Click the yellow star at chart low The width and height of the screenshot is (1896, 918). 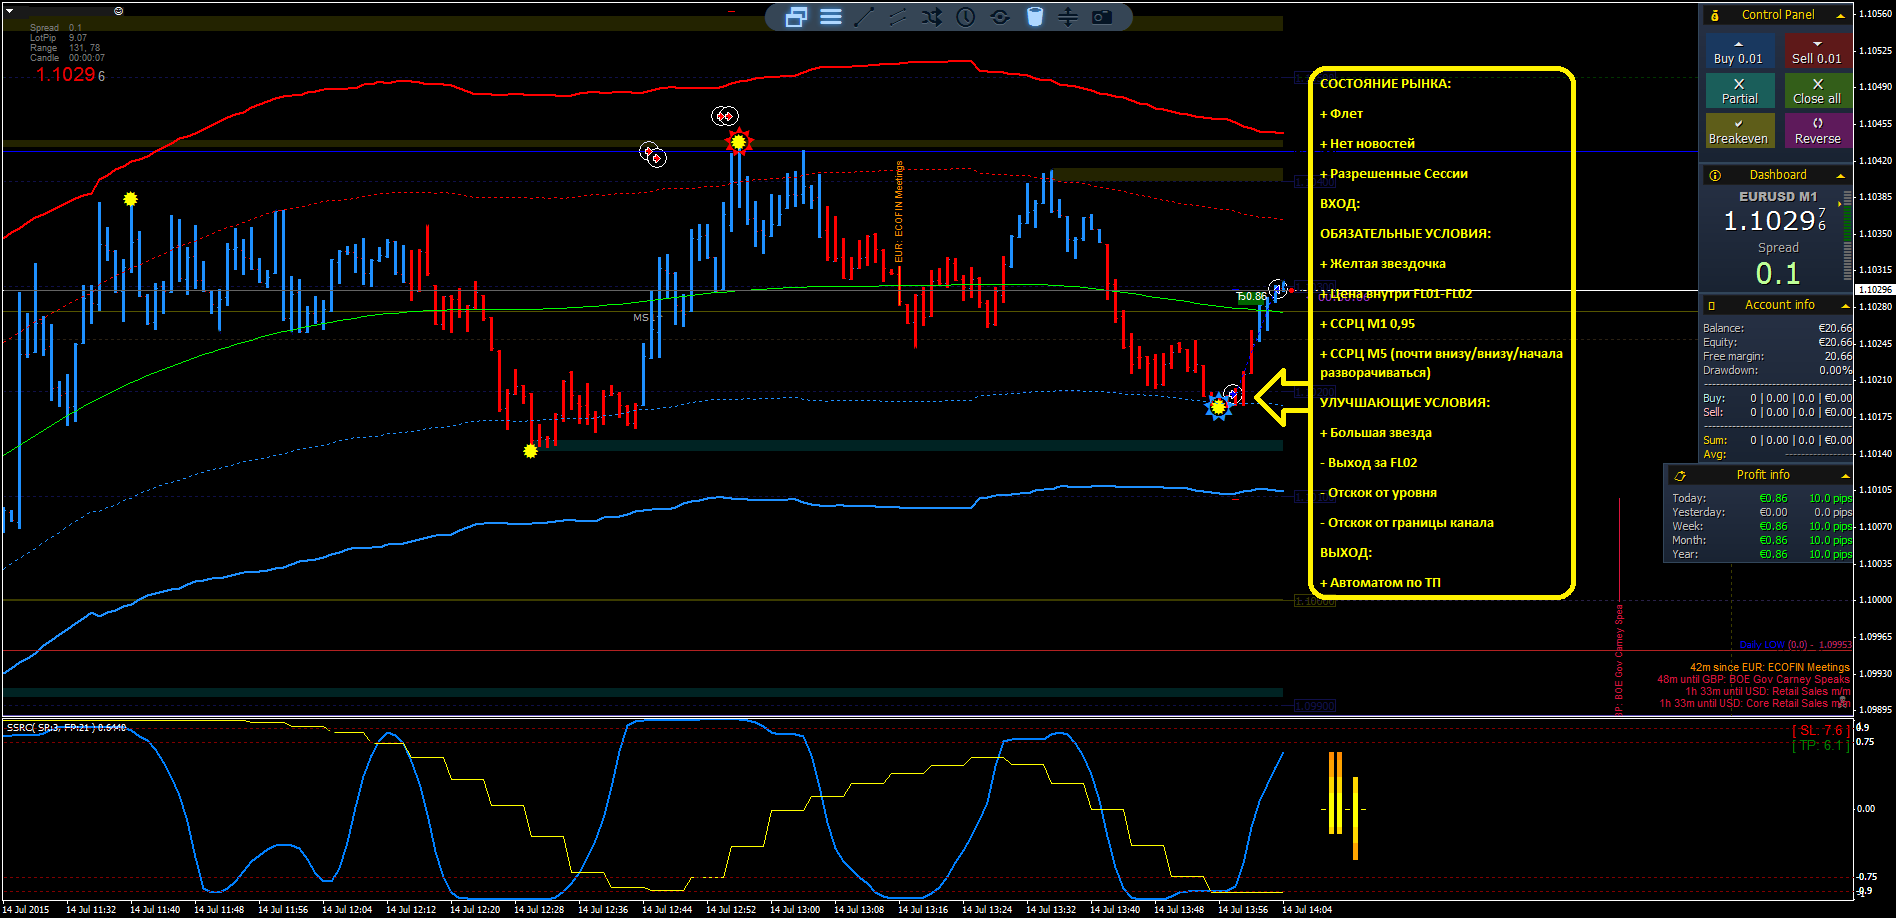[x=530, y=451]
